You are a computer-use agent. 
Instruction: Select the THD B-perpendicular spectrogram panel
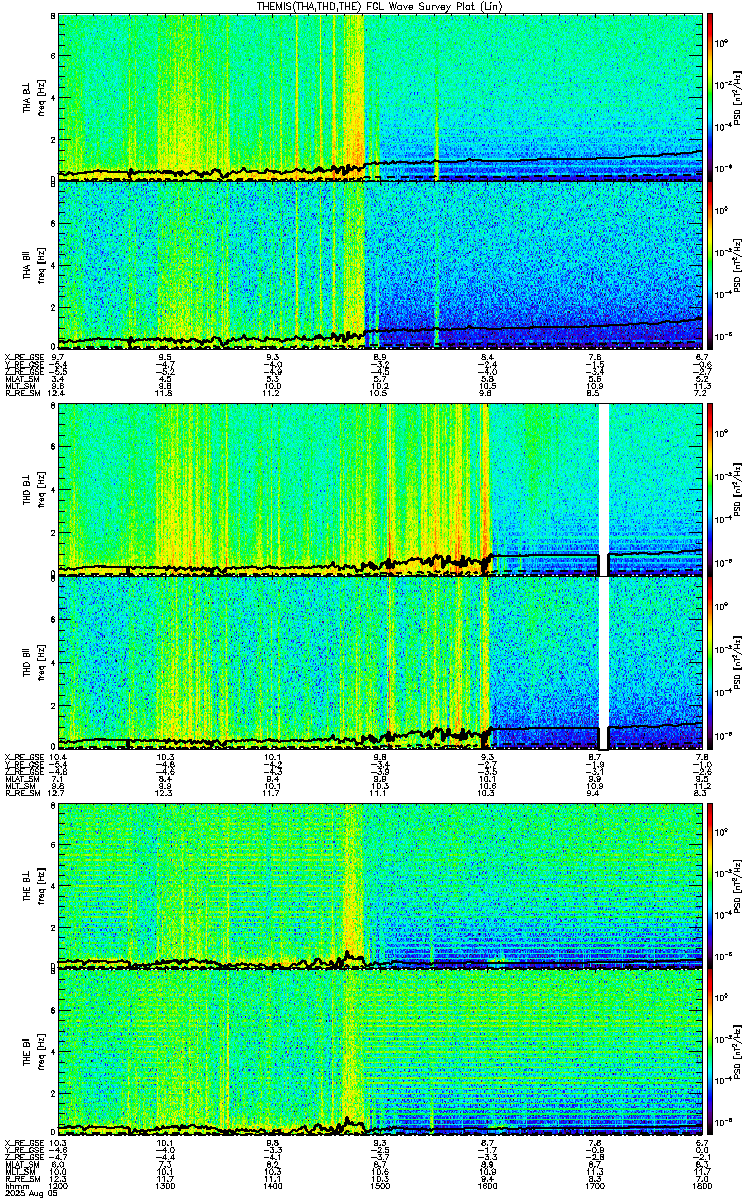coord(380,490)
